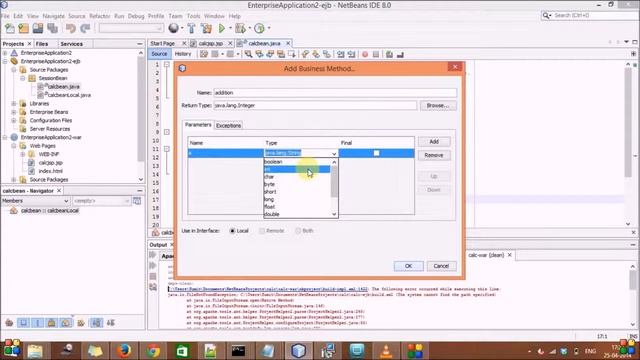Click the red record macro icon

(x=365, y=54)
